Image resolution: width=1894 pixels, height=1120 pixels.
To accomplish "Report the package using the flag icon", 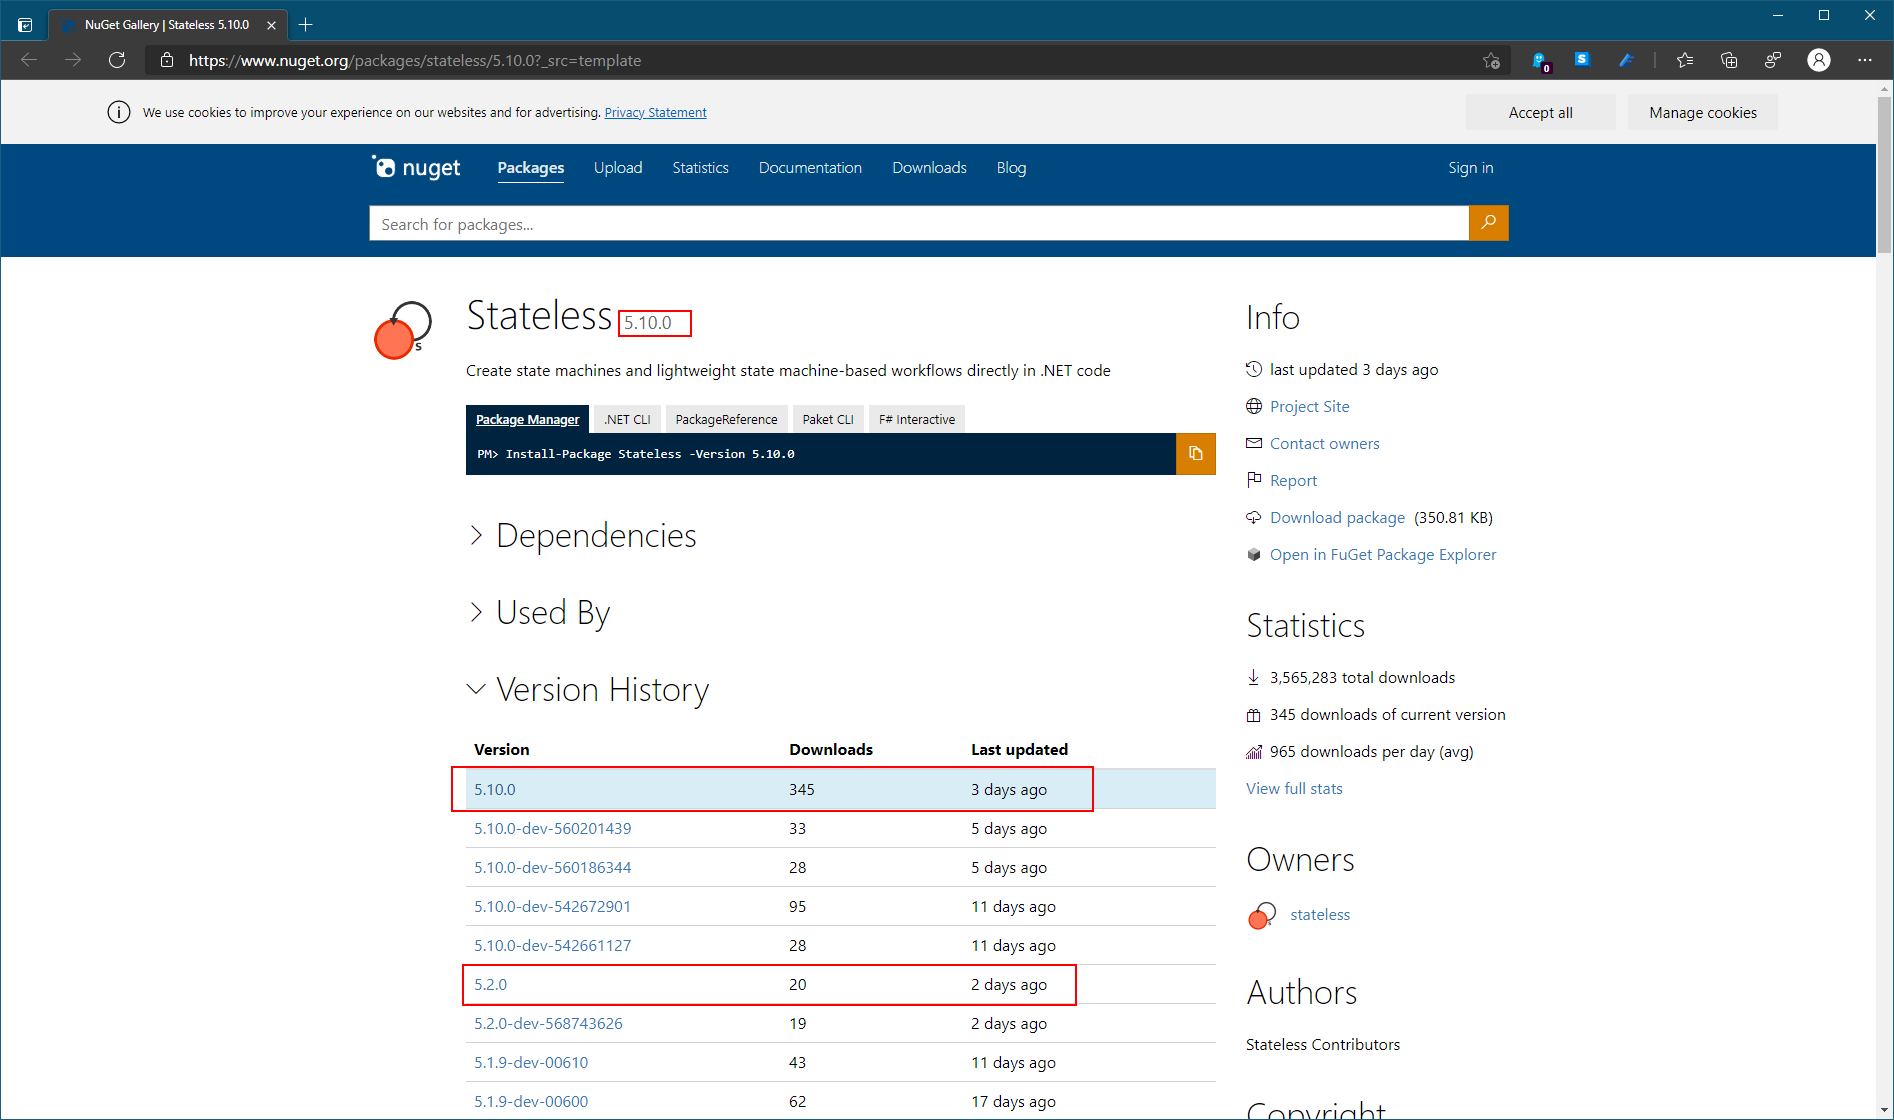I will click(1254, 480).
